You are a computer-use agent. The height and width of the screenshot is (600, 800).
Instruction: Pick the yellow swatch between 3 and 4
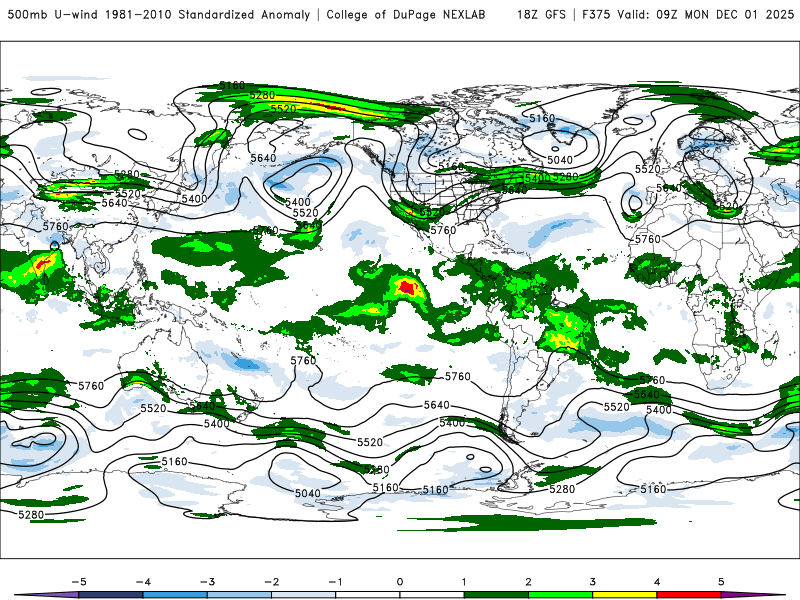624,595
